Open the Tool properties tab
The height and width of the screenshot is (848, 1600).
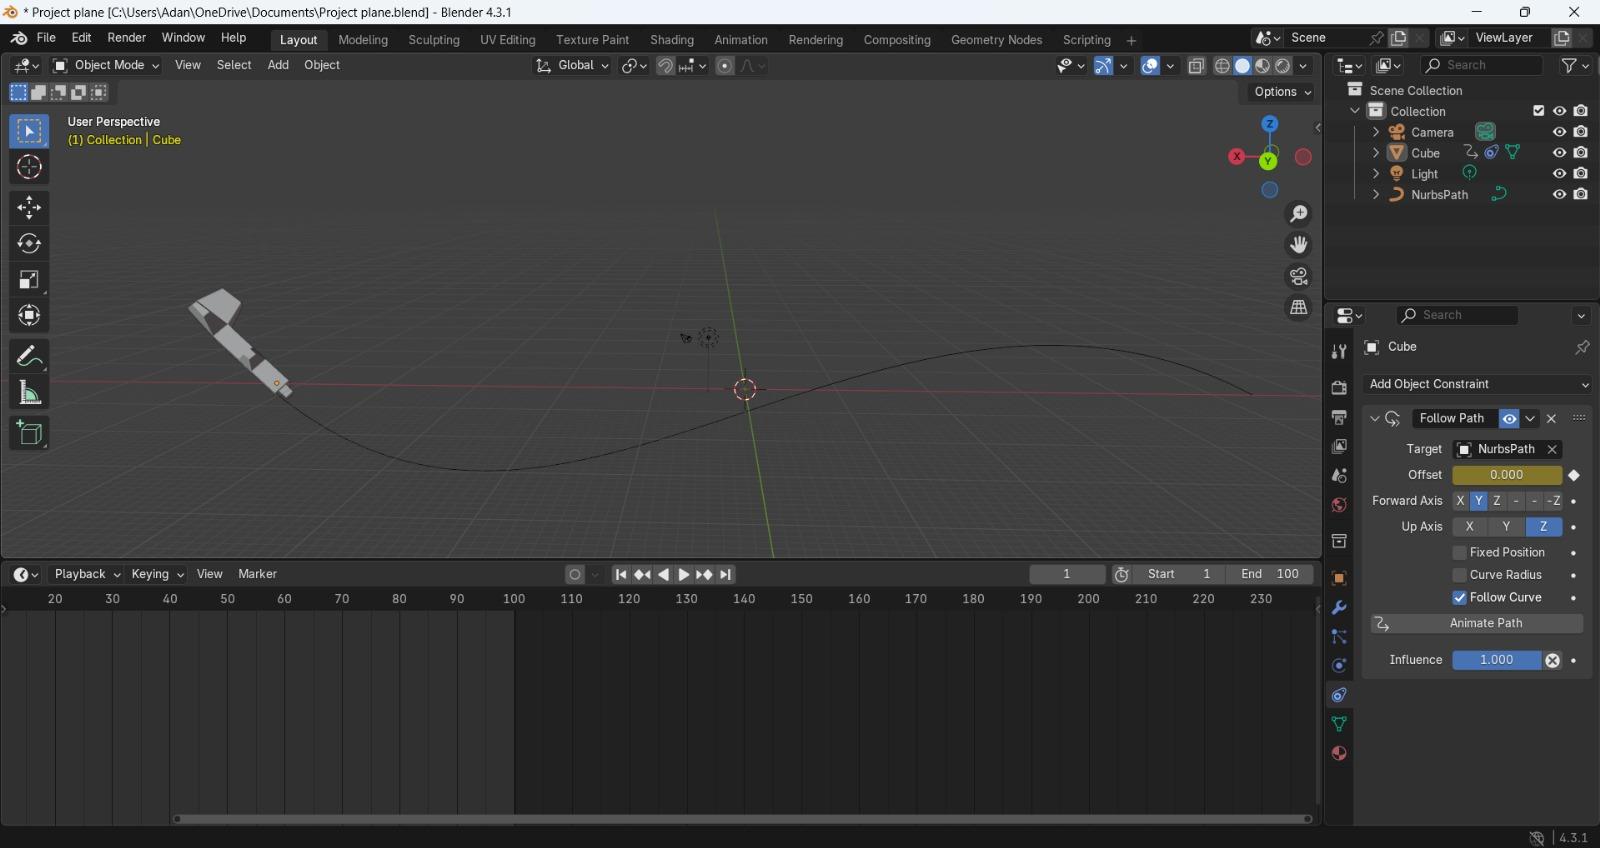(1339, 351)
